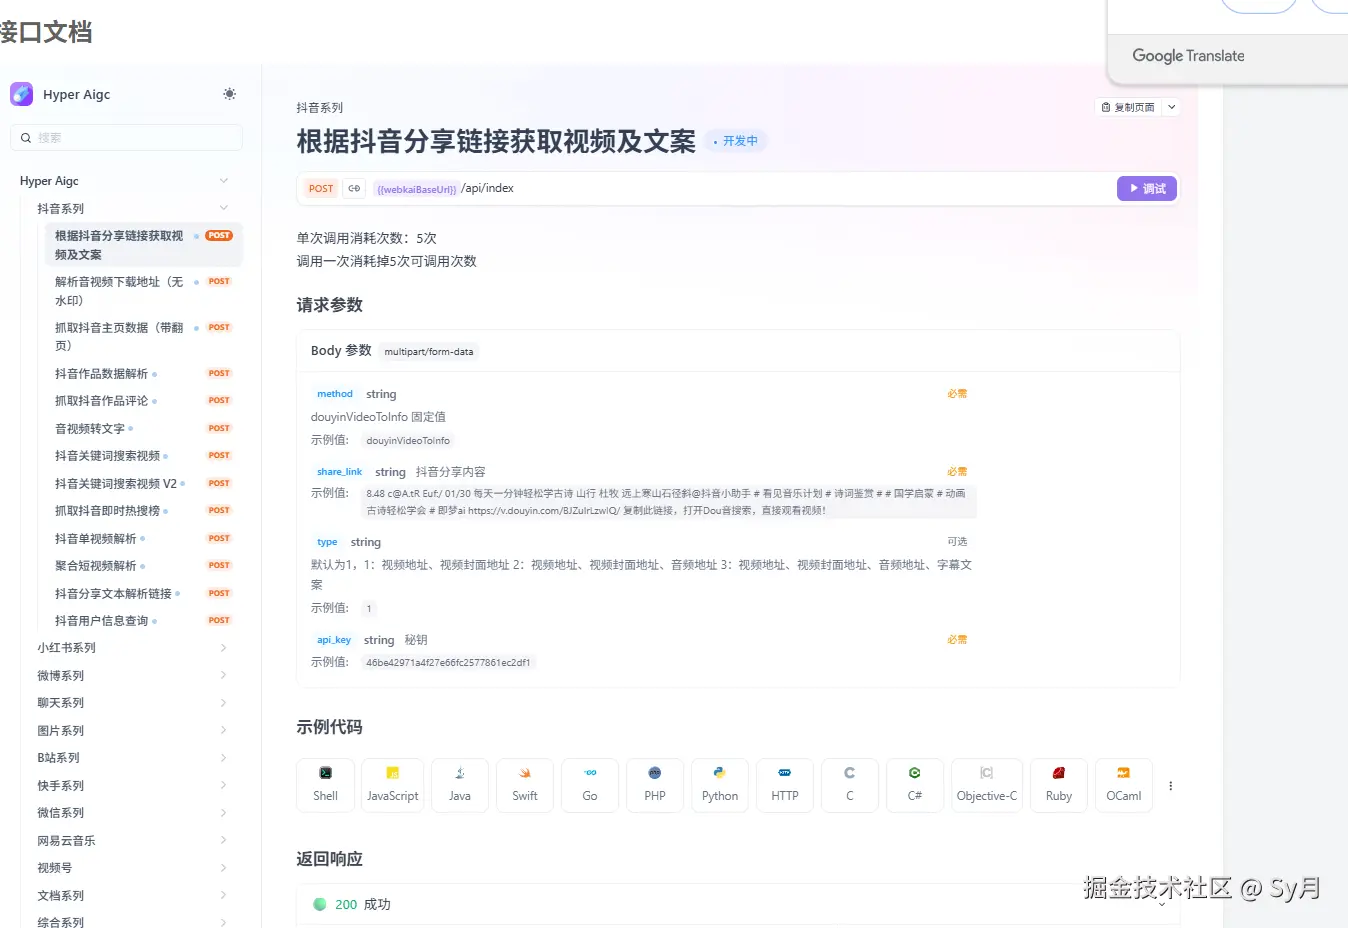Expand the 微博系列 folder
The height and width of the screenshot is (928, 1348).
coord(132,676)
